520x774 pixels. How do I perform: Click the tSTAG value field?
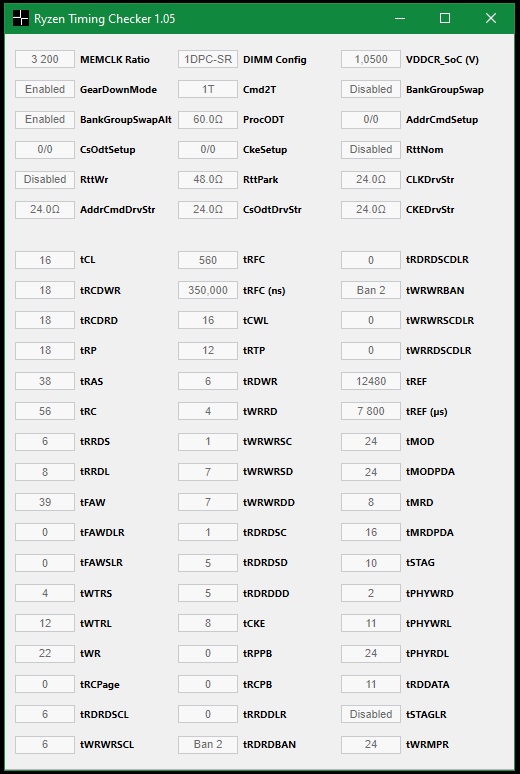tap(371, 563)
